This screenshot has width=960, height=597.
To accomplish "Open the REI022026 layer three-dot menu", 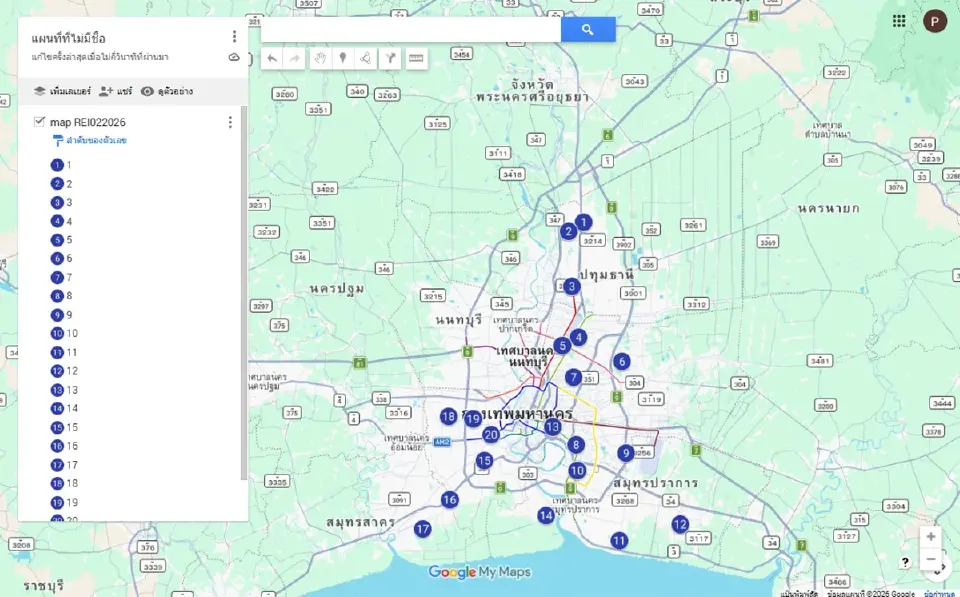I will tap(230, 121).
